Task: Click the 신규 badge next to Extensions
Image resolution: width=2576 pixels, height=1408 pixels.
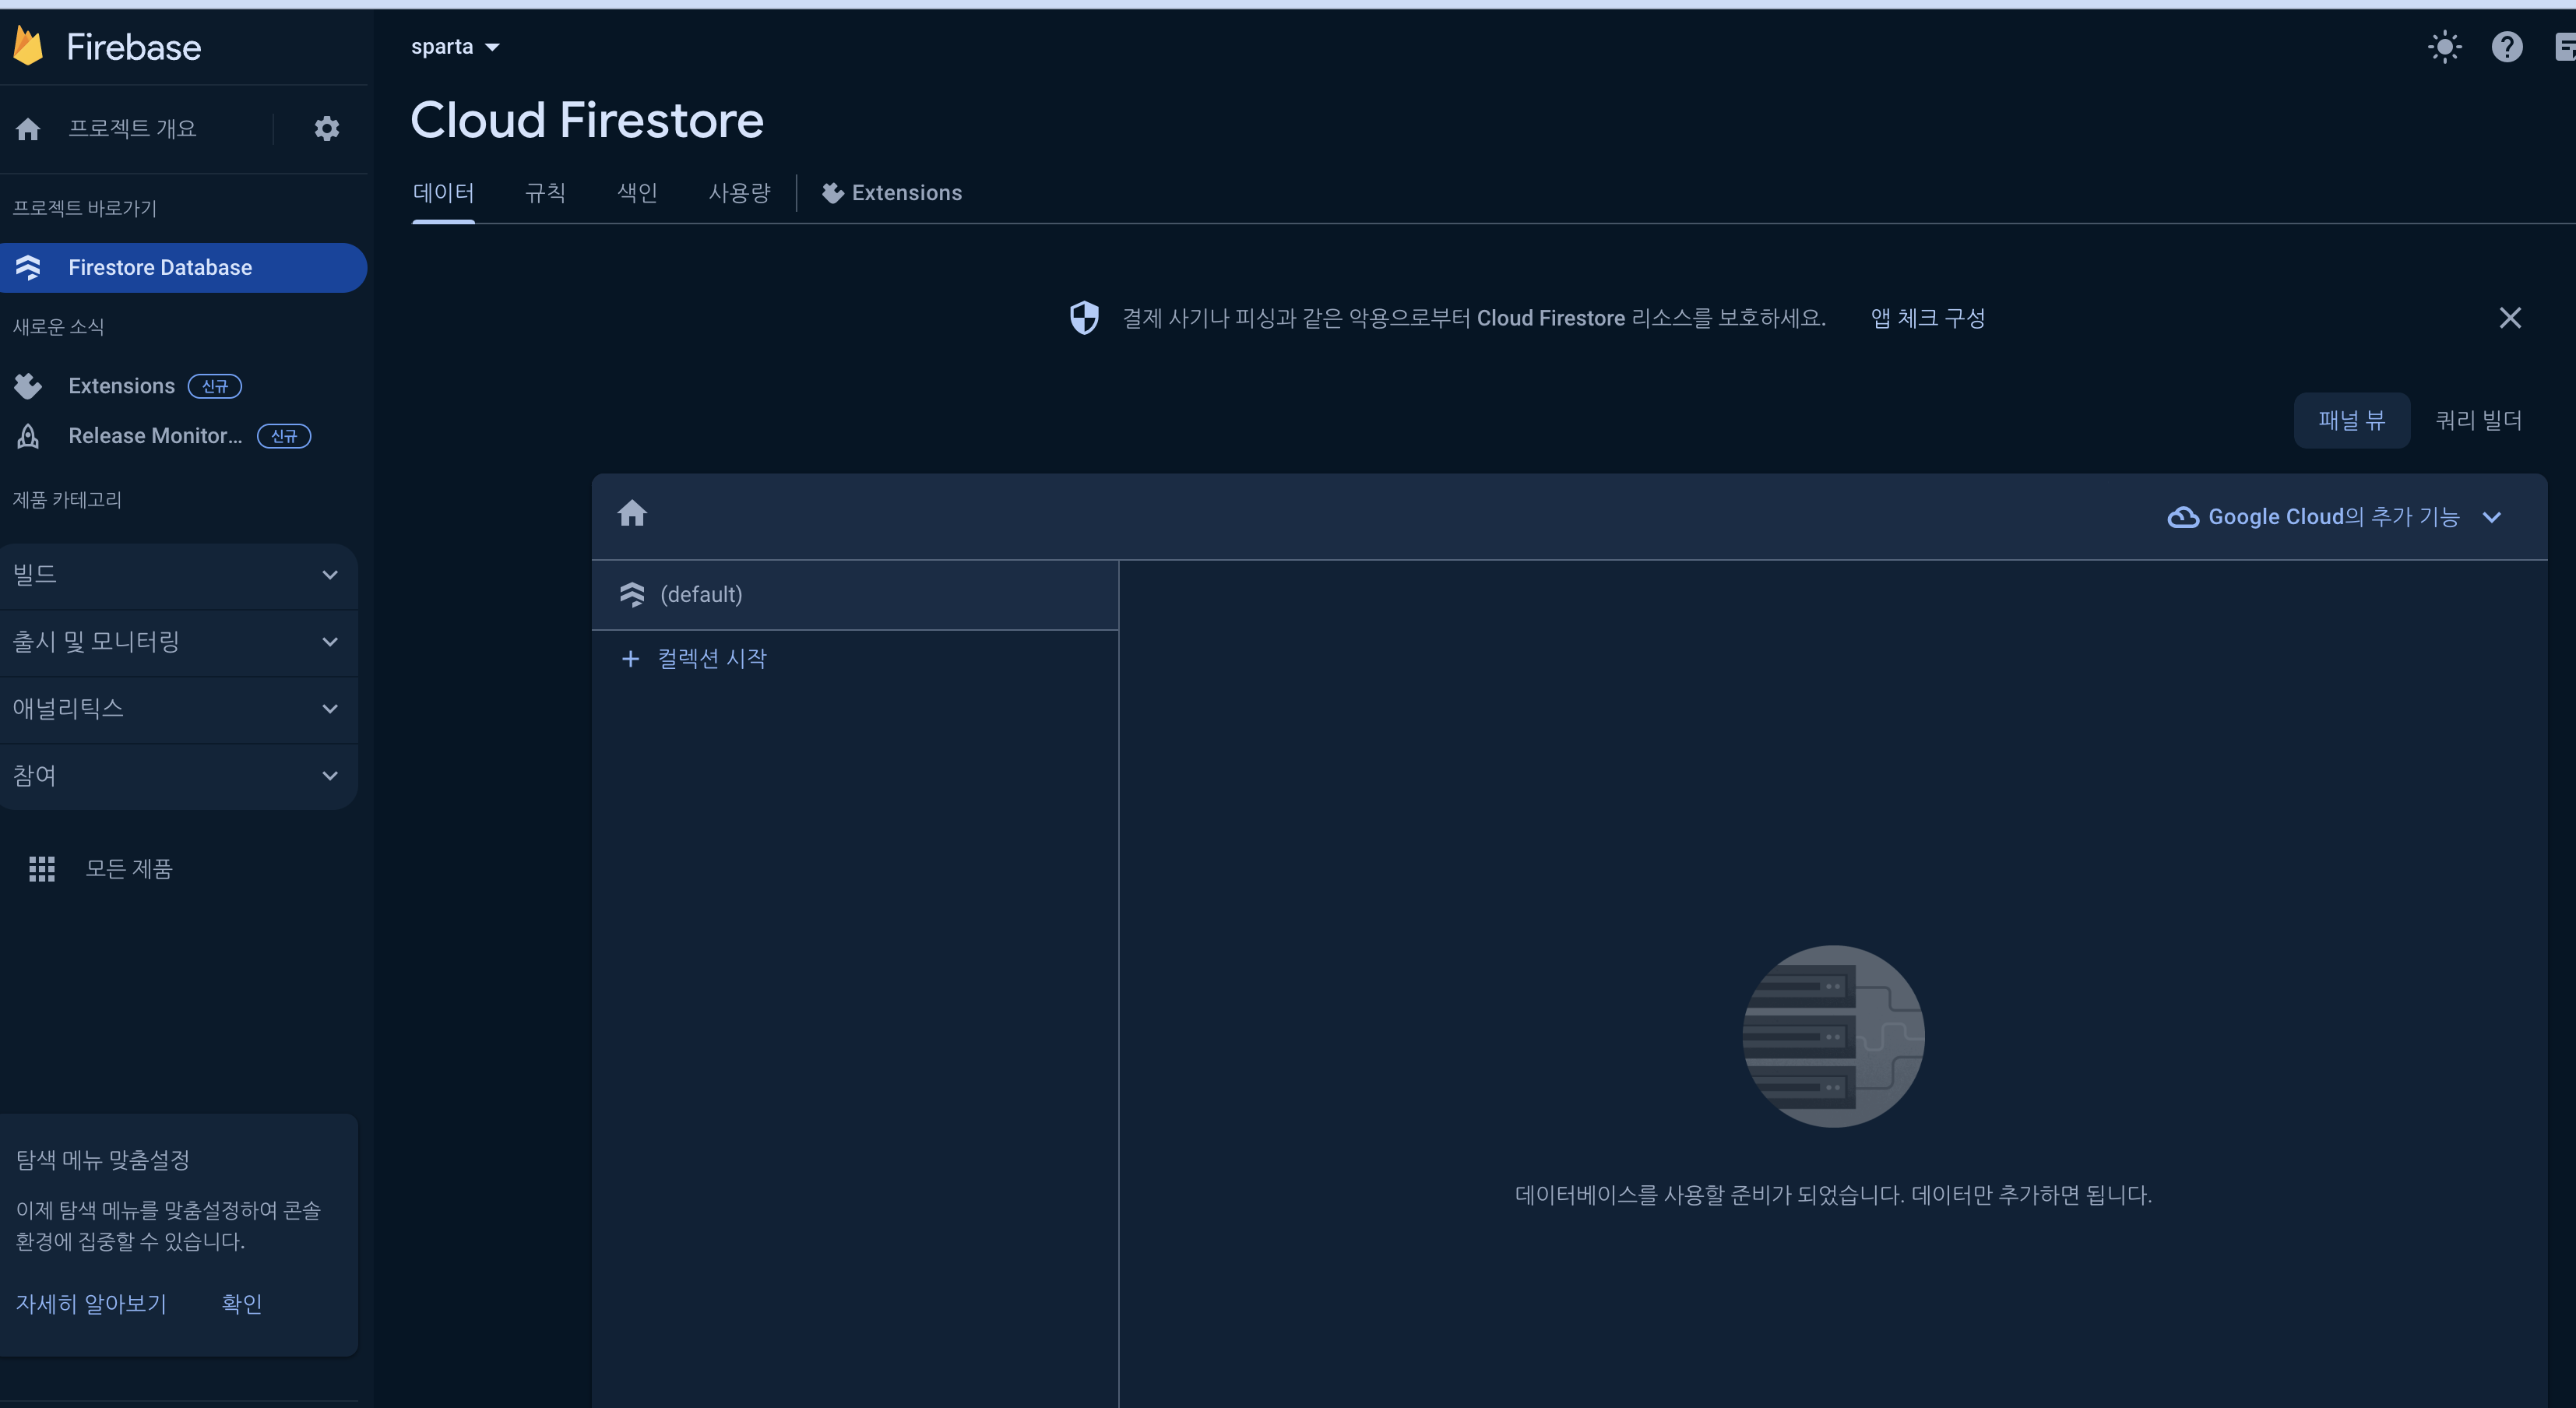Action: pyautogui.click(x=215, y=386)
